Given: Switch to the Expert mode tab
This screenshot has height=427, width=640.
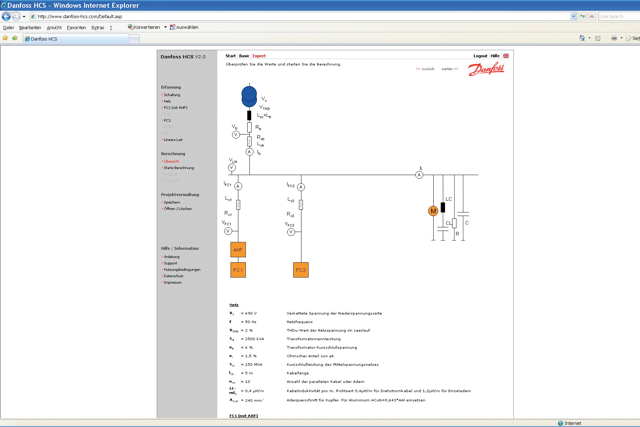Looking at the screenshot, I should tap(259, 56).
